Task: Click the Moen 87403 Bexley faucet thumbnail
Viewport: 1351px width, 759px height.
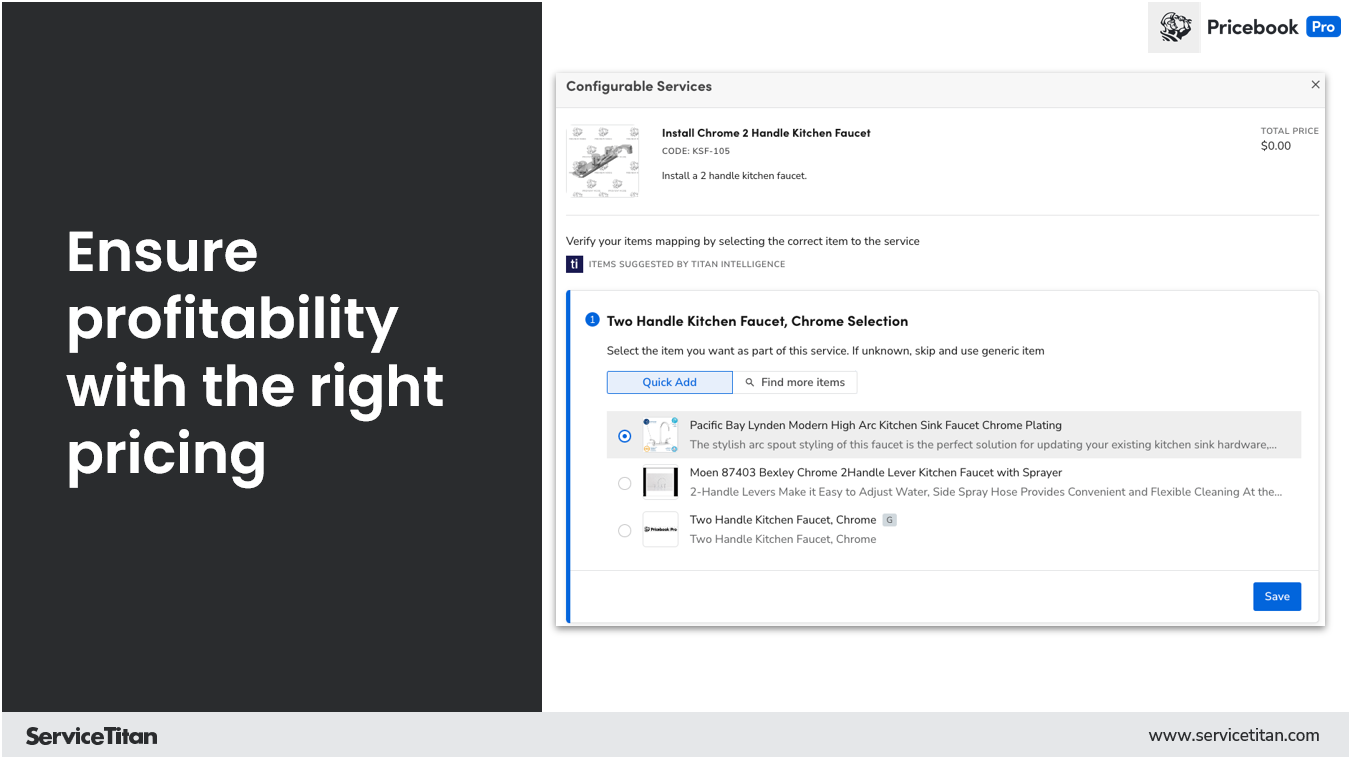Action: point(660,482)
